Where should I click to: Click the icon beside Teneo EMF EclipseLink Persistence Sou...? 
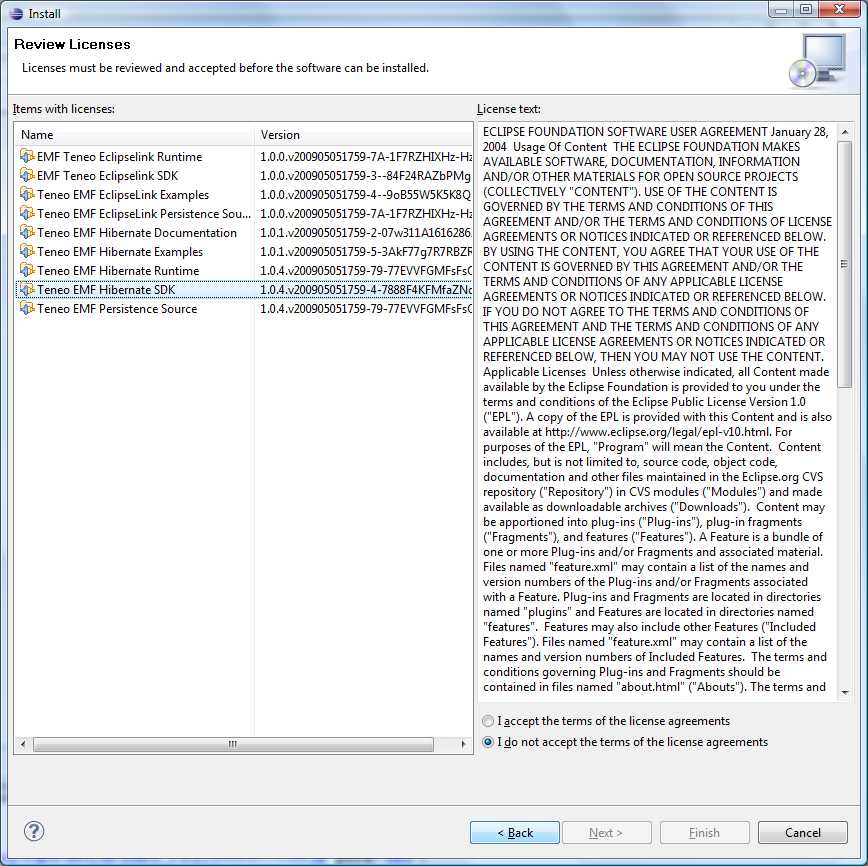point(27,213)
